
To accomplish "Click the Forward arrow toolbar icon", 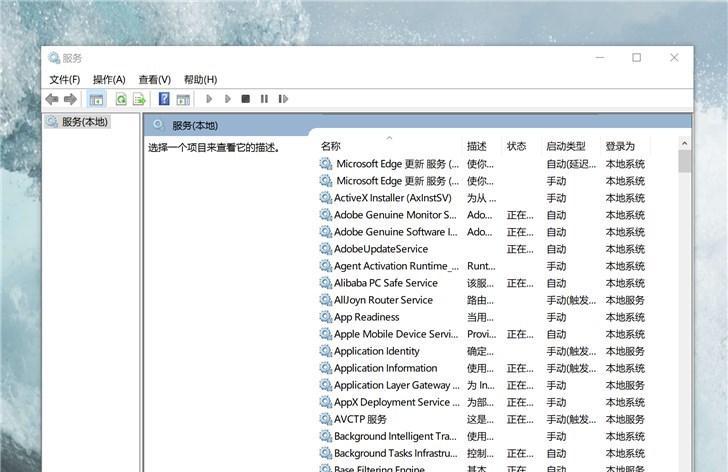I will click(70, 99).
